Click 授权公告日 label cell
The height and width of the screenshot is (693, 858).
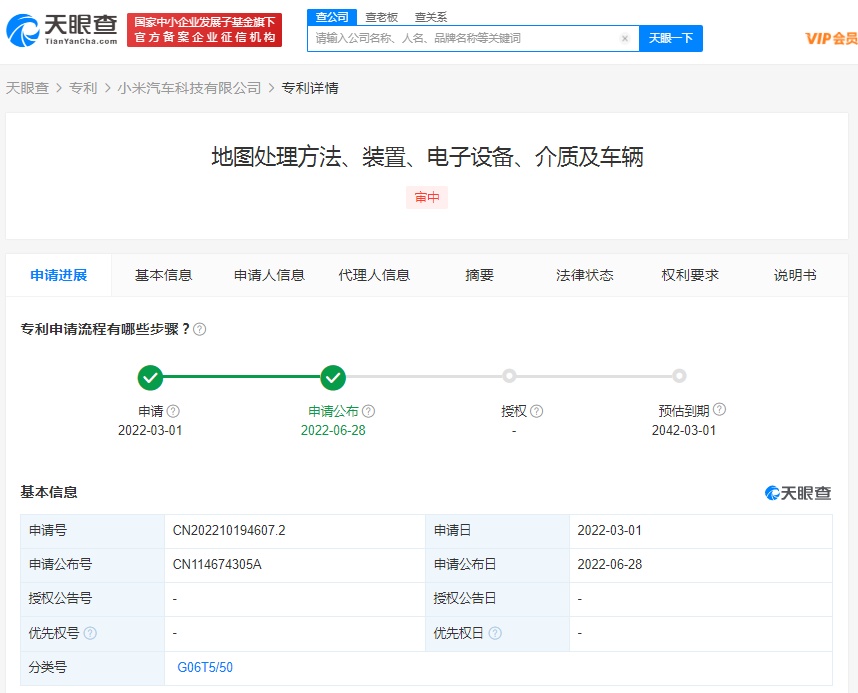(497, 598)
